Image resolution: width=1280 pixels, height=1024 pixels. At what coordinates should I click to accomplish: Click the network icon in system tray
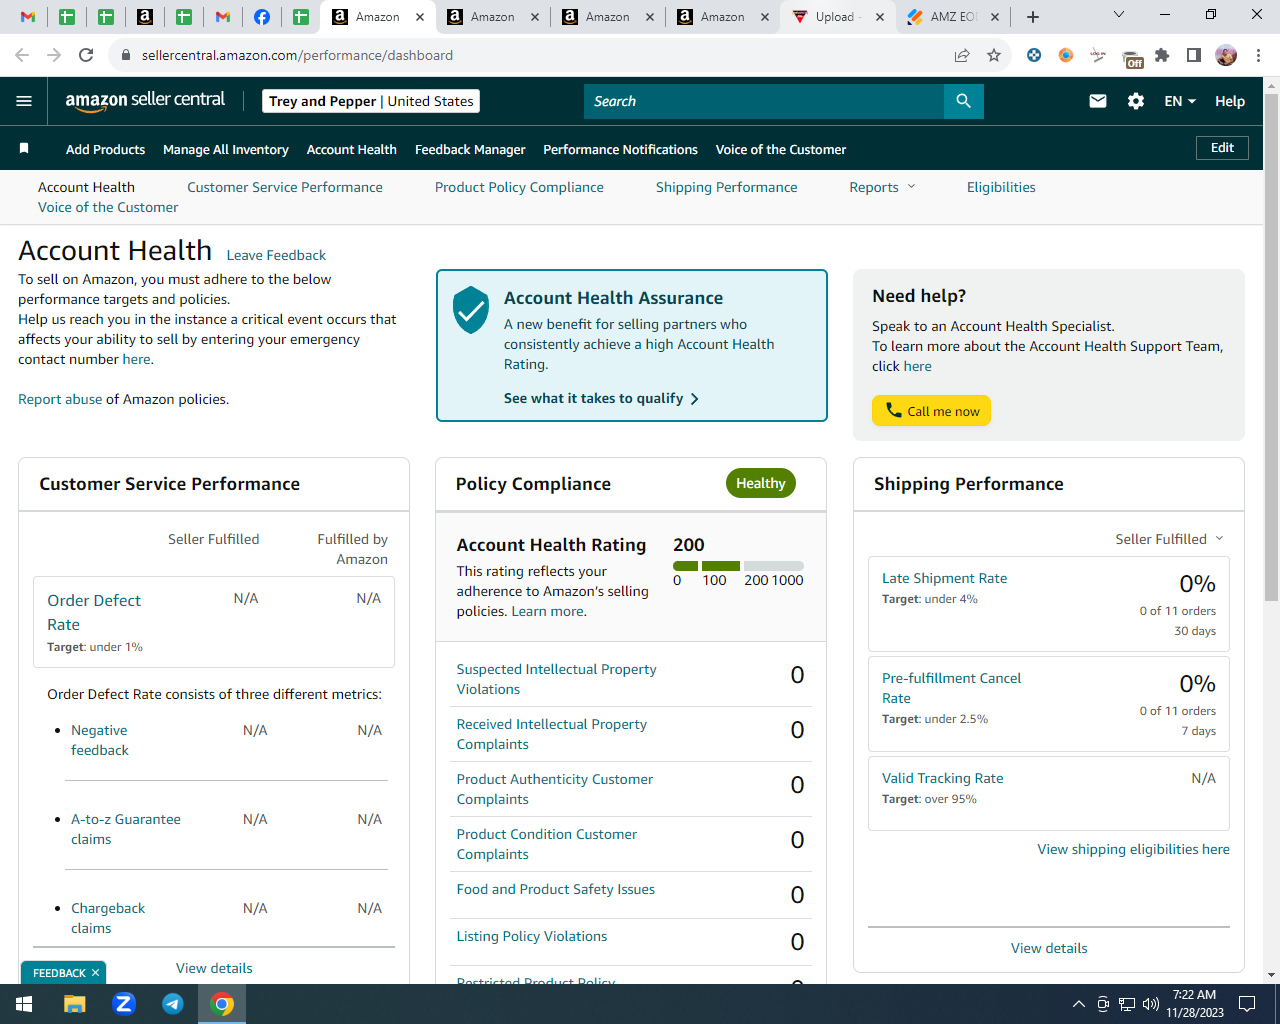pyautogui.click(x=1127, y=1004)
